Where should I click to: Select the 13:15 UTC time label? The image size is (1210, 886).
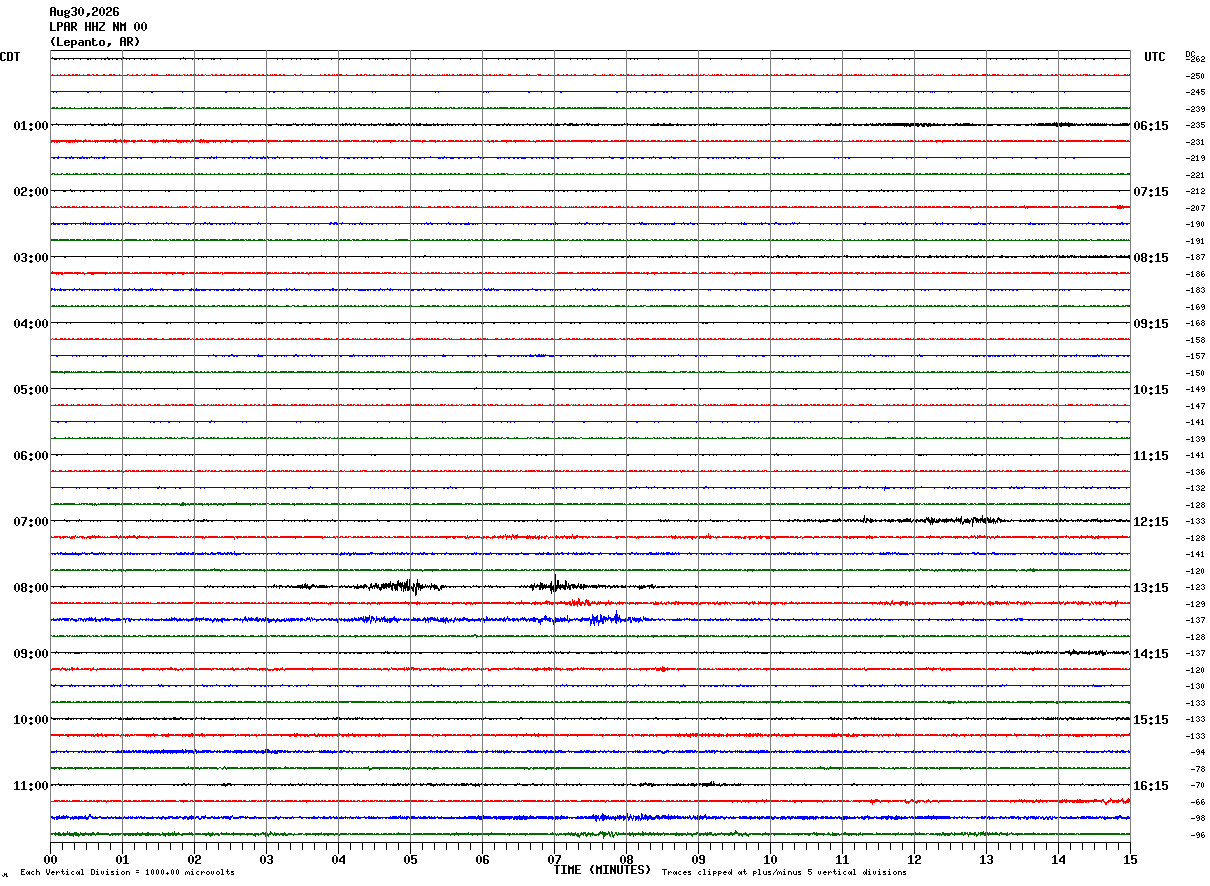(x=1150, y=588)
